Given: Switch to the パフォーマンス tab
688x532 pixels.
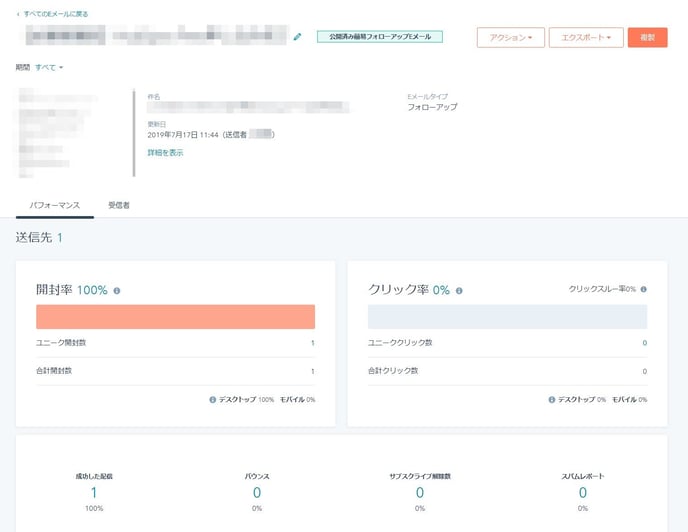Looking at the screenshot, I should click(55, 205).
